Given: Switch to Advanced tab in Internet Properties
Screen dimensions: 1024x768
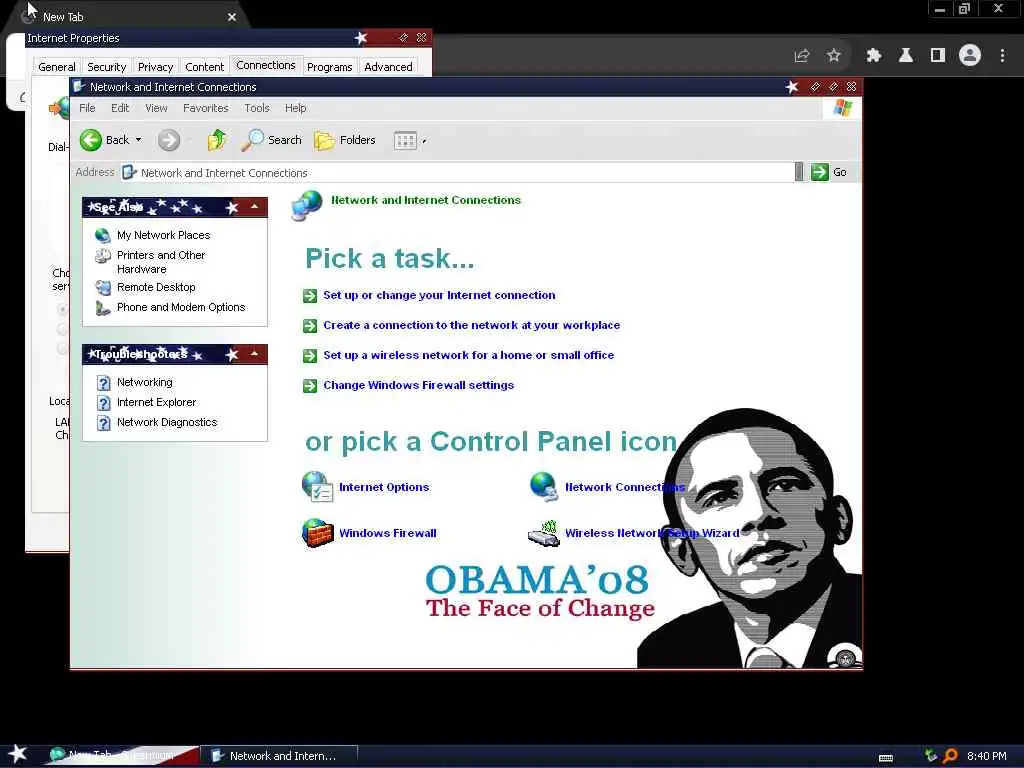Looking at the screenshot, I should (388, 67).
